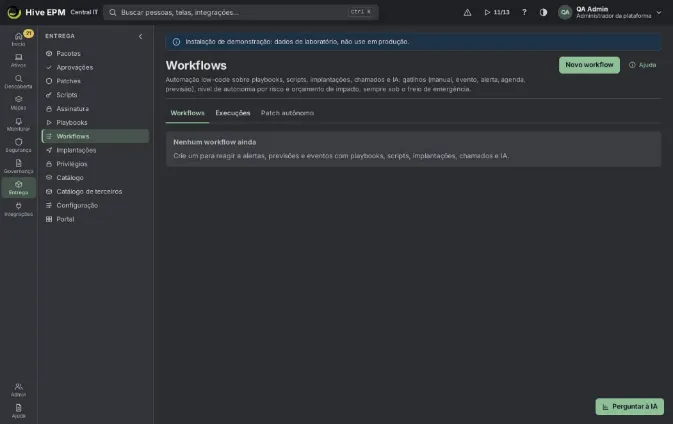
Task: Toggle the dark/light contrast theme icon
Action: [543, 12]
